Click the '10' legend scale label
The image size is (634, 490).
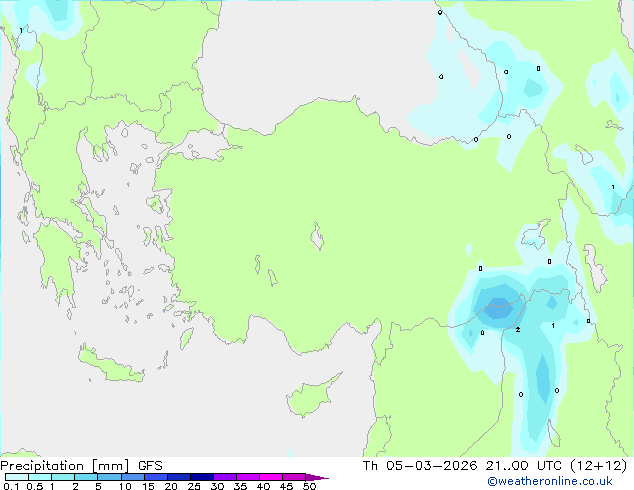(x=125, y=486)
